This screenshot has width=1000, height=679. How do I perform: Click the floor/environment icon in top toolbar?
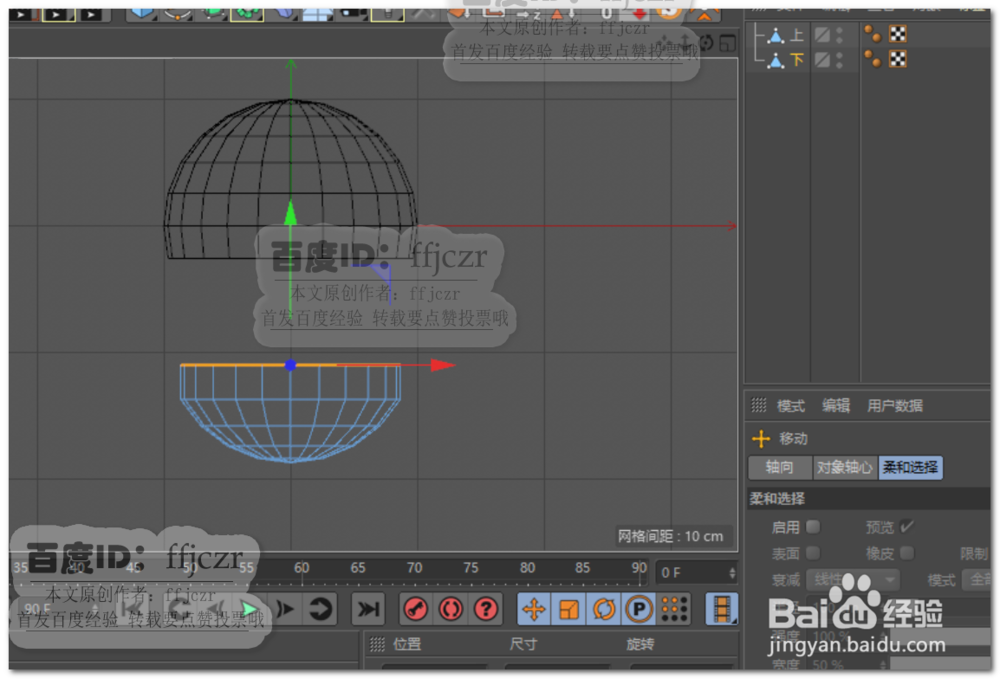(317, 13)
